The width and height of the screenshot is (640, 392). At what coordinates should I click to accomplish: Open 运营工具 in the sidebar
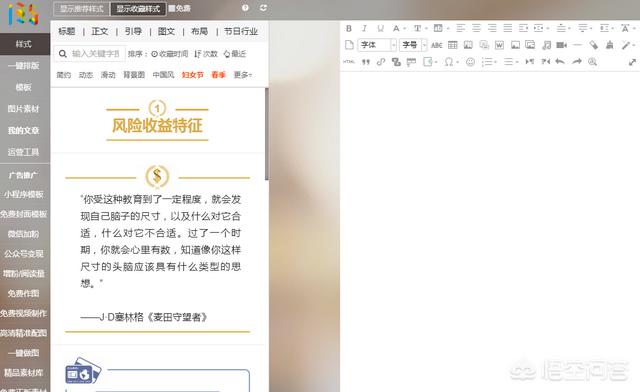(x=24, y=152)
